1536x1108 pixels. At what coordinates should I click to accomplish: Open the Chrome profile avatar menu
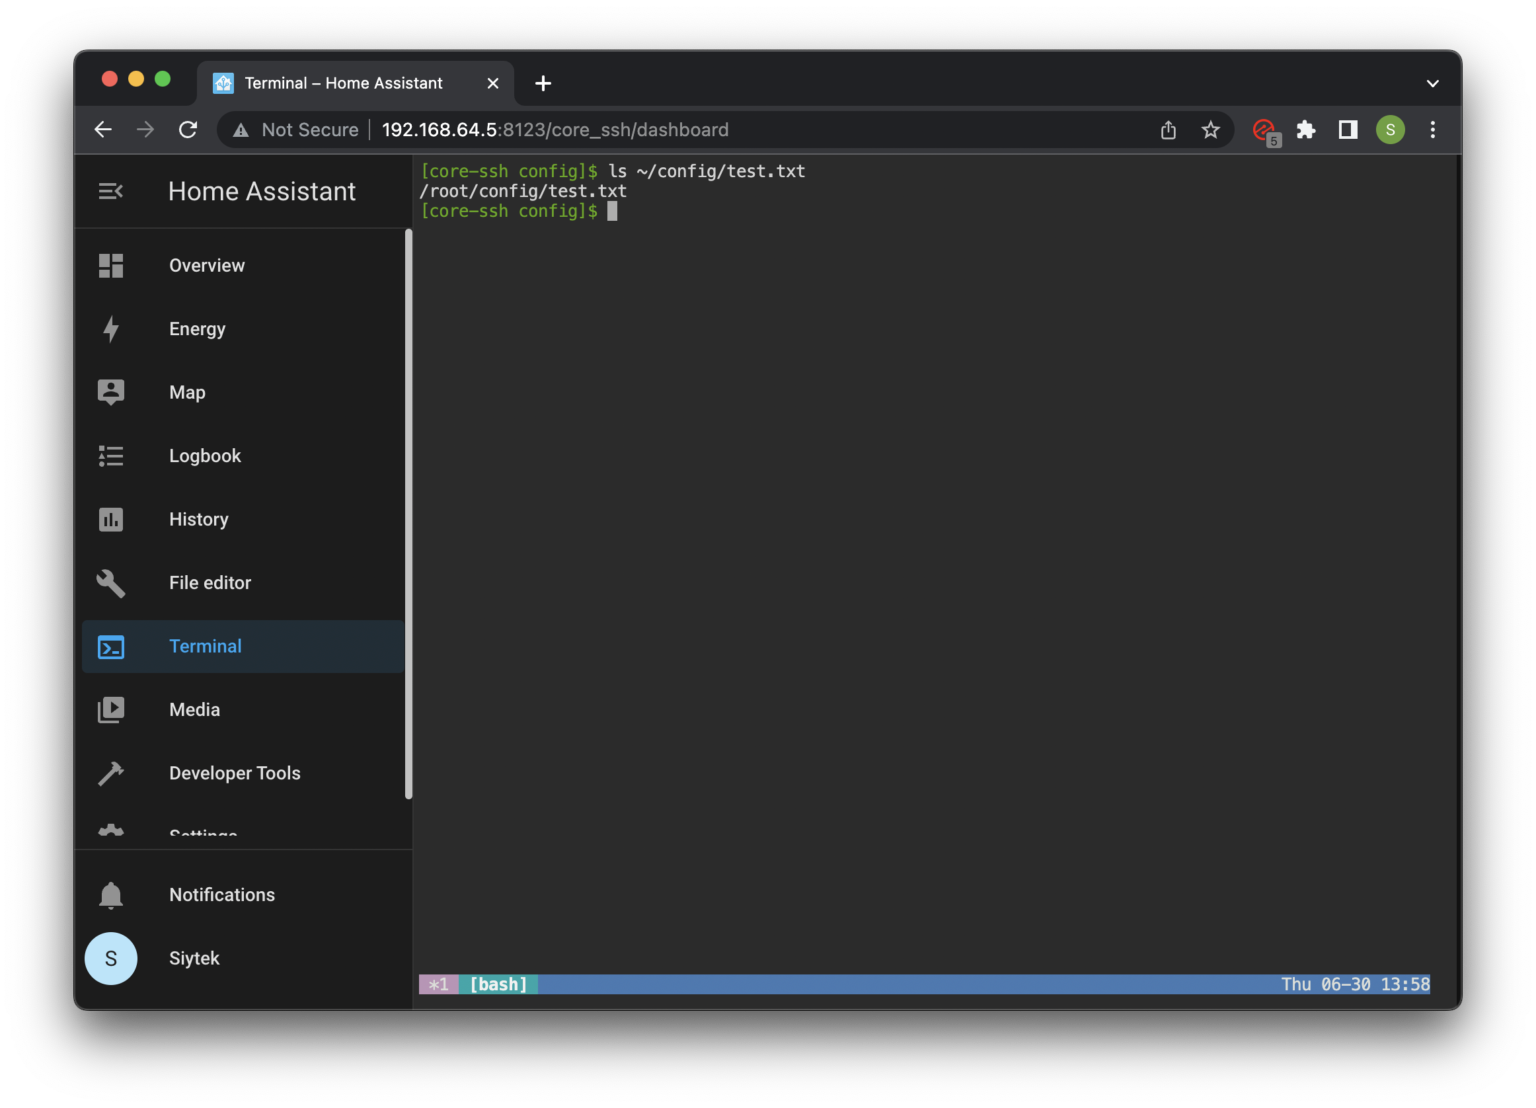coord(1390,129)
